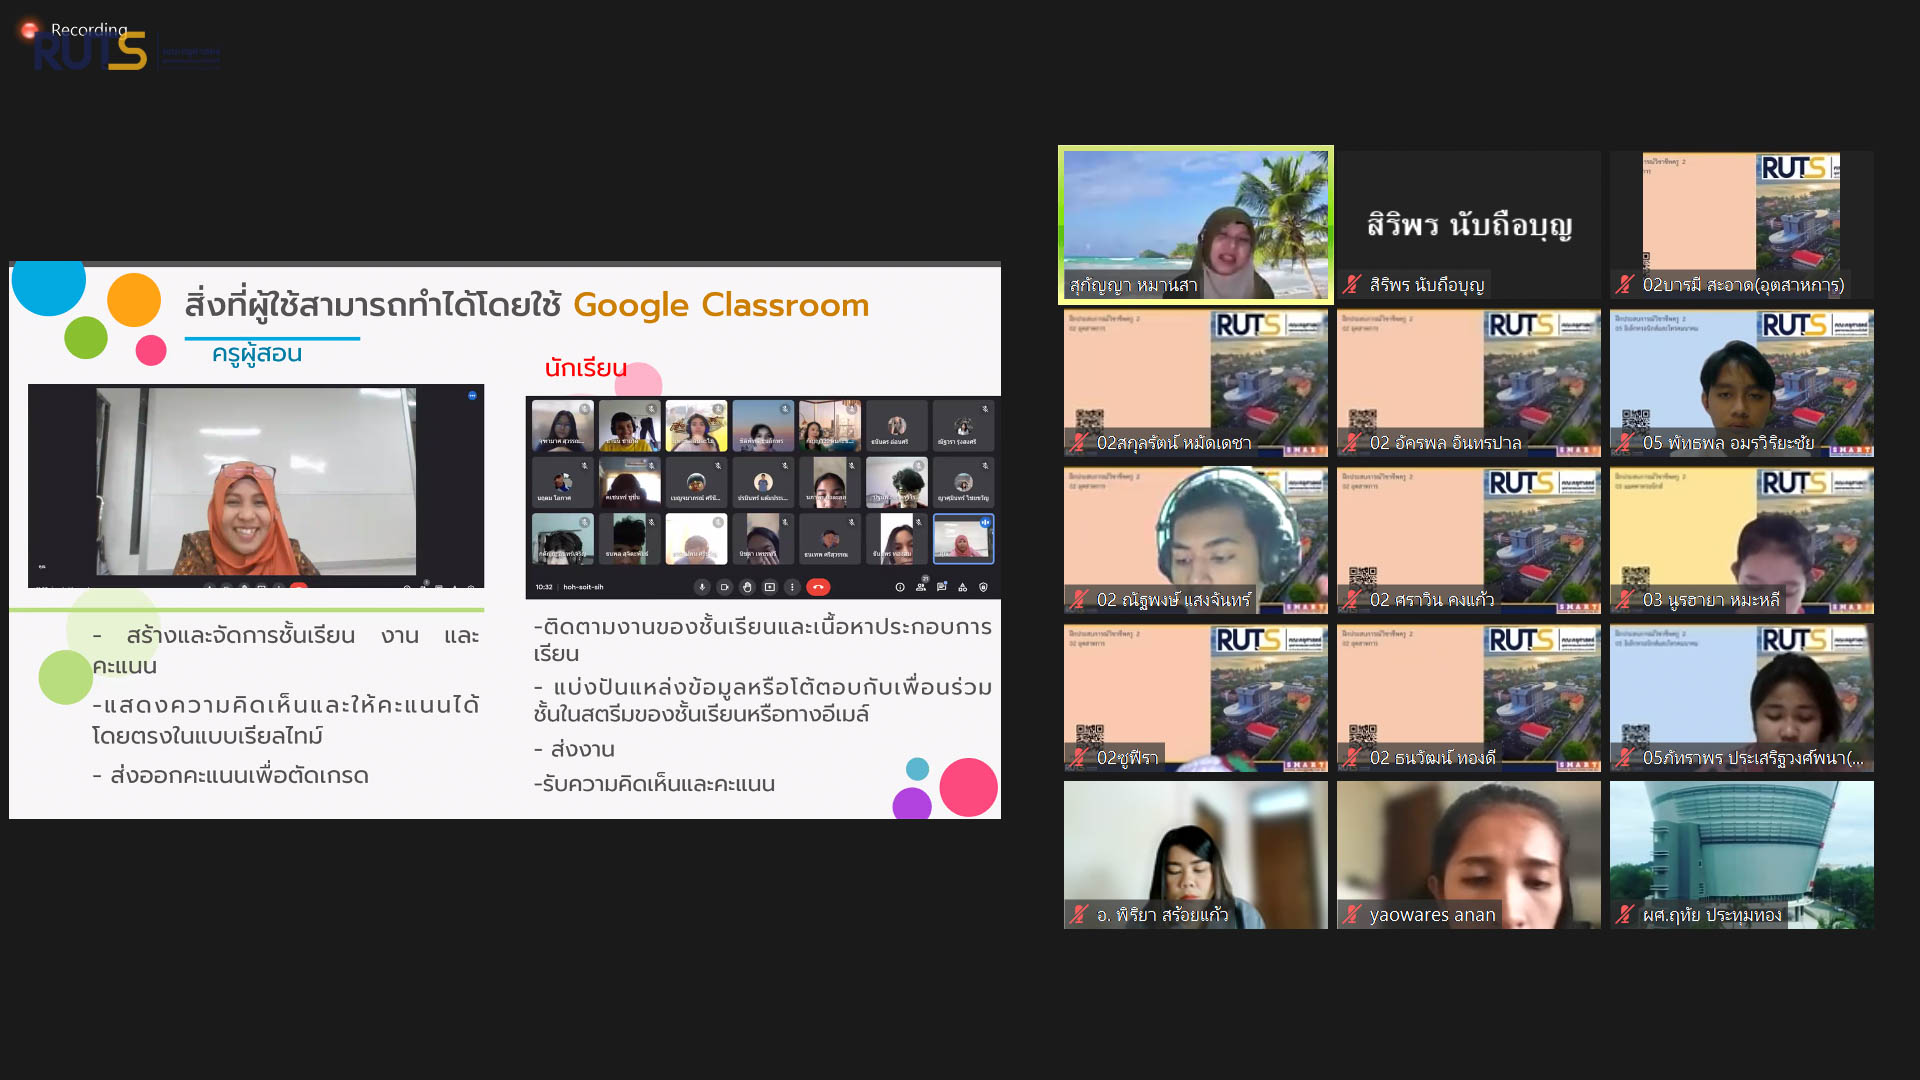Viewport: 1920px width, 1080px height.
Task: Click muted mic icon beside อ. พิริยา สร้อยแก้ว
Action: click(x=1079, y=915)
